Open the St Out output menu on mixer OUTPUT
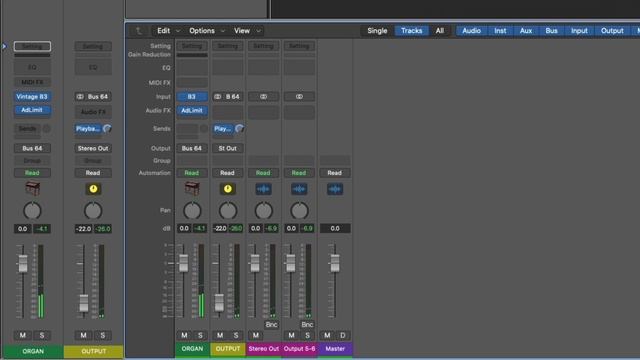This screenshot has width=640, height=360. coord(227,148)
